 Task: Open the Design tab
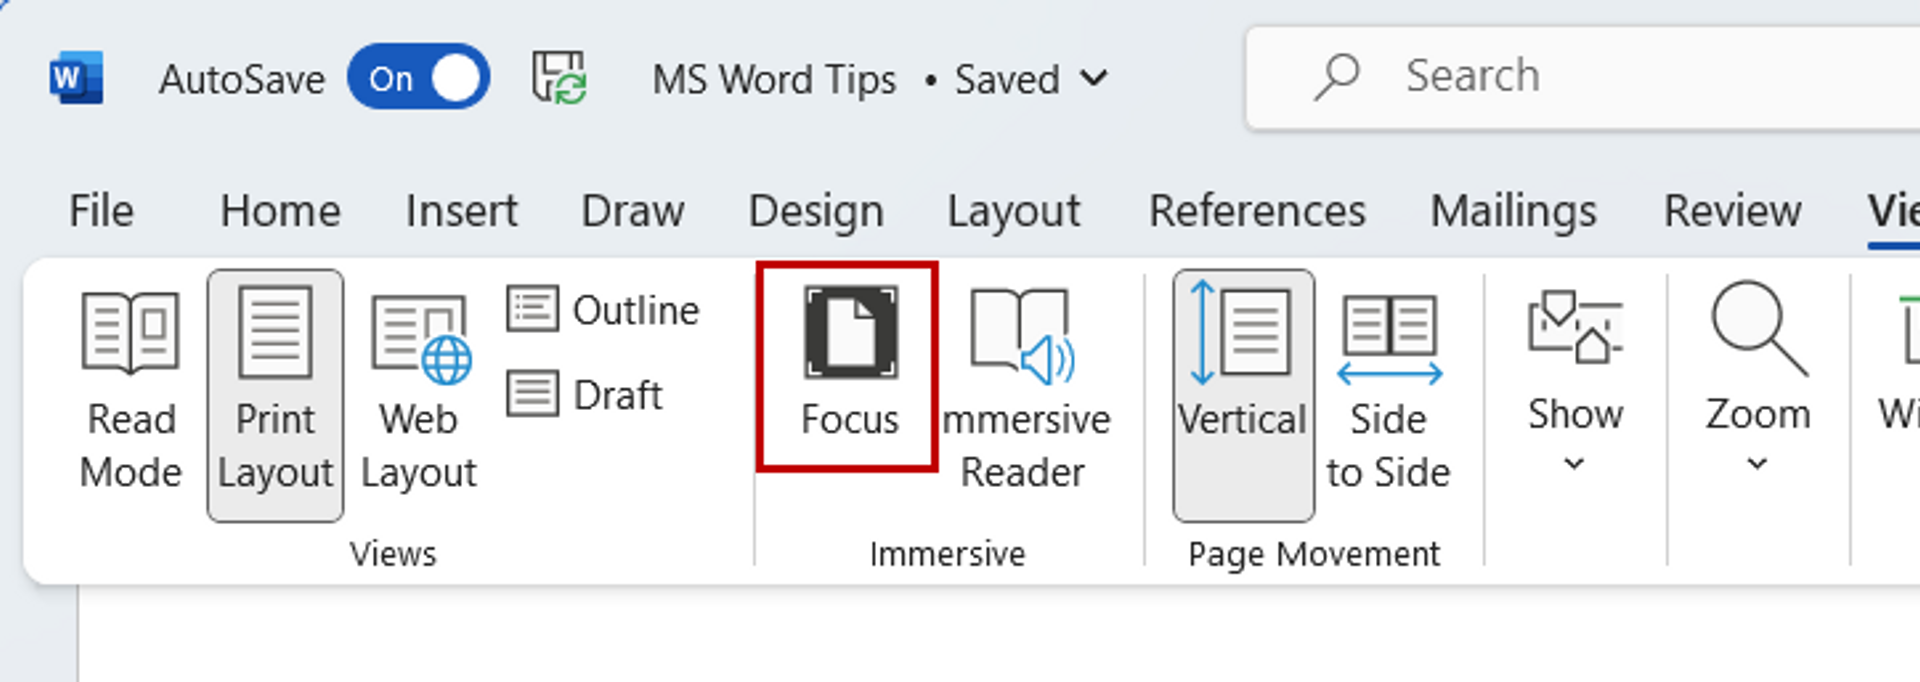(816, 211)
